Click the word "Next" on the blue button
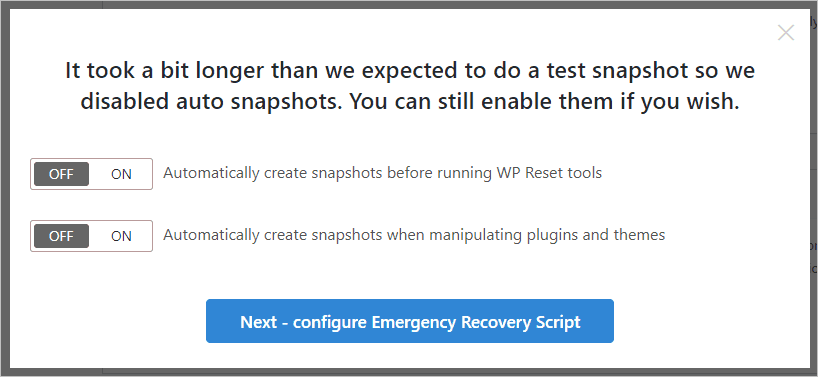Viewport: 818px width, 377px height. coord(258,322)
